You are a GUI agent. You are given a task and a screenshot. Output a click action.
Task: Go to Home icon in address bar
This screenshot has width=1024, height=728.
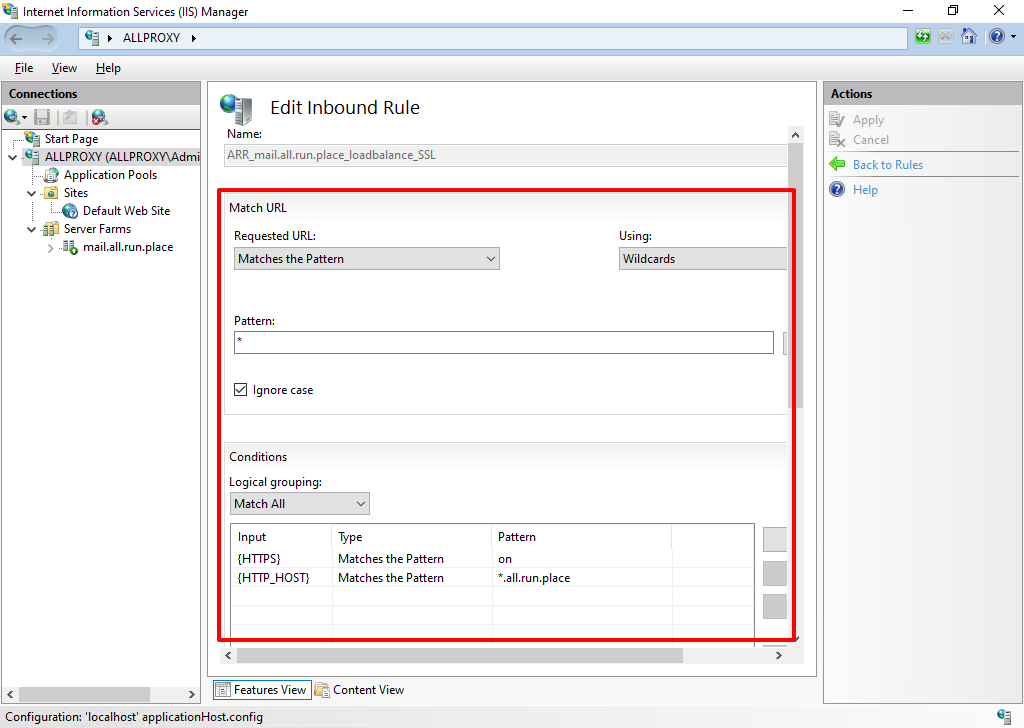pos(969,37)
